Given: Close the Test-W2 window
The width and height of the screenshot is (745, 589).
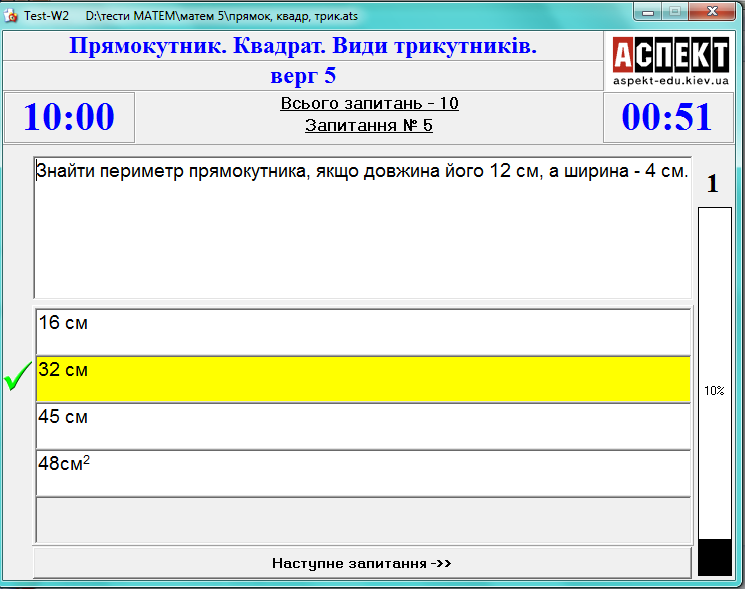Looking at the screenshot, I should (712, 11).
